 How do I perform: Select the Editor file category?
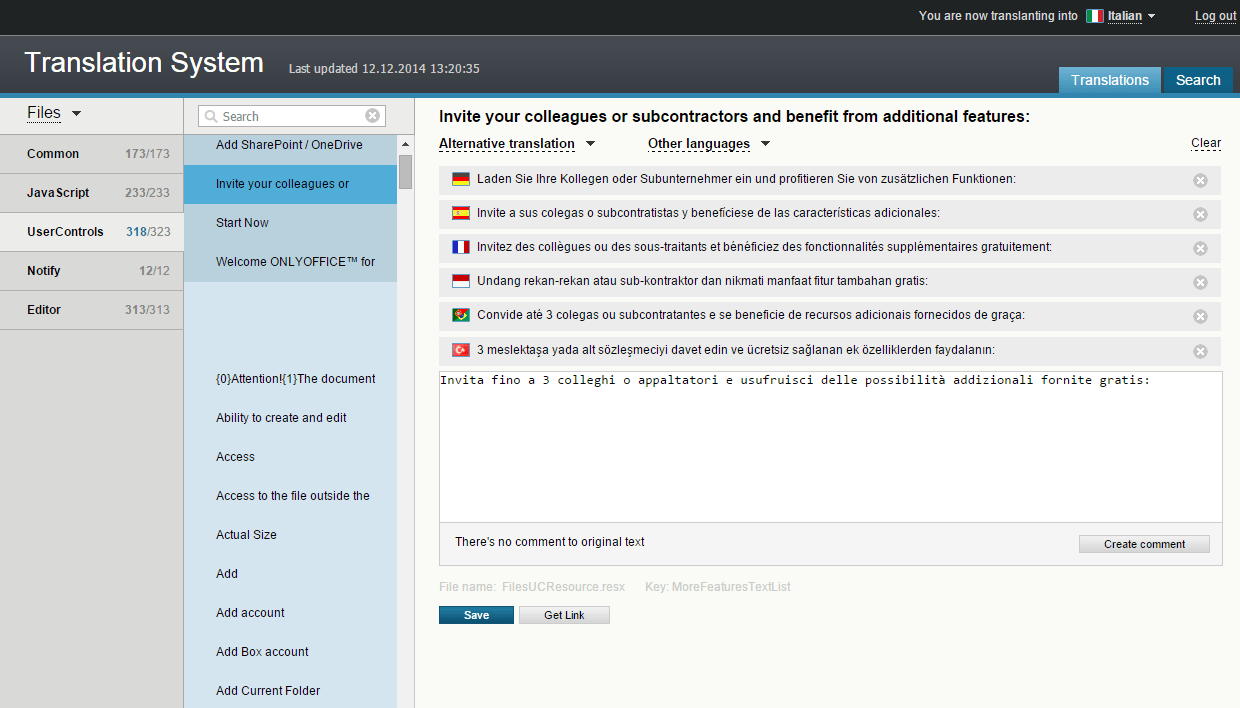click(91, 310)
